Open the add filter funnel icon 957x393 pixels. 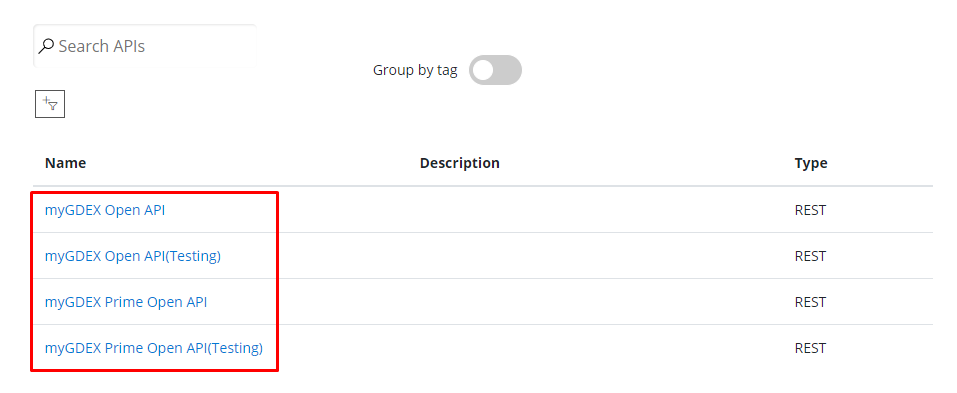click(50, 104)
